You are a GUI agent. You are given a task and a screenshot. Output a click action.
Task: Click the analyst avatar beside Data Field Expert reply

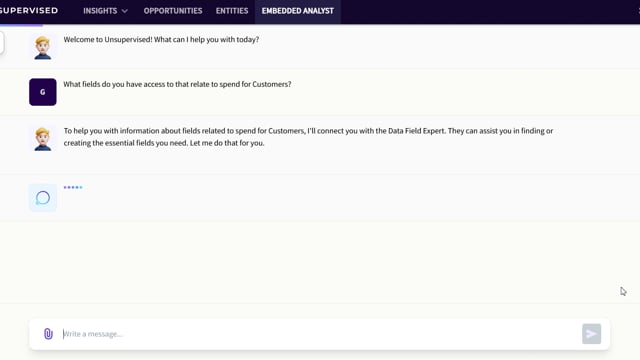click(43, 139)
